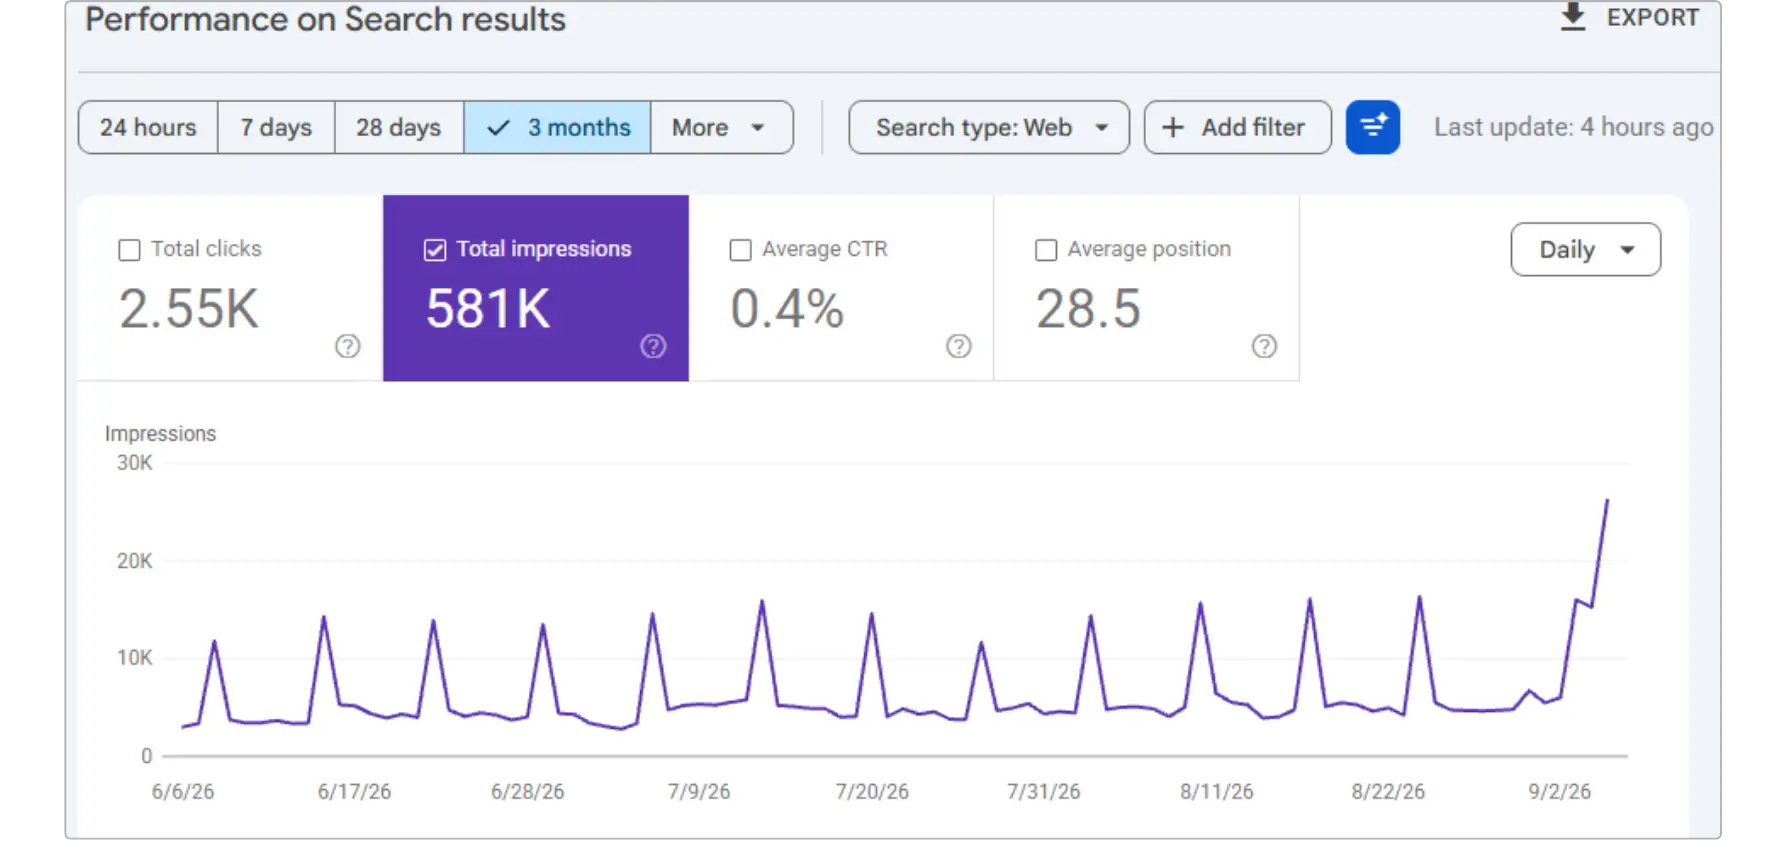Click the 581K total impressions value

coord(488,308)
